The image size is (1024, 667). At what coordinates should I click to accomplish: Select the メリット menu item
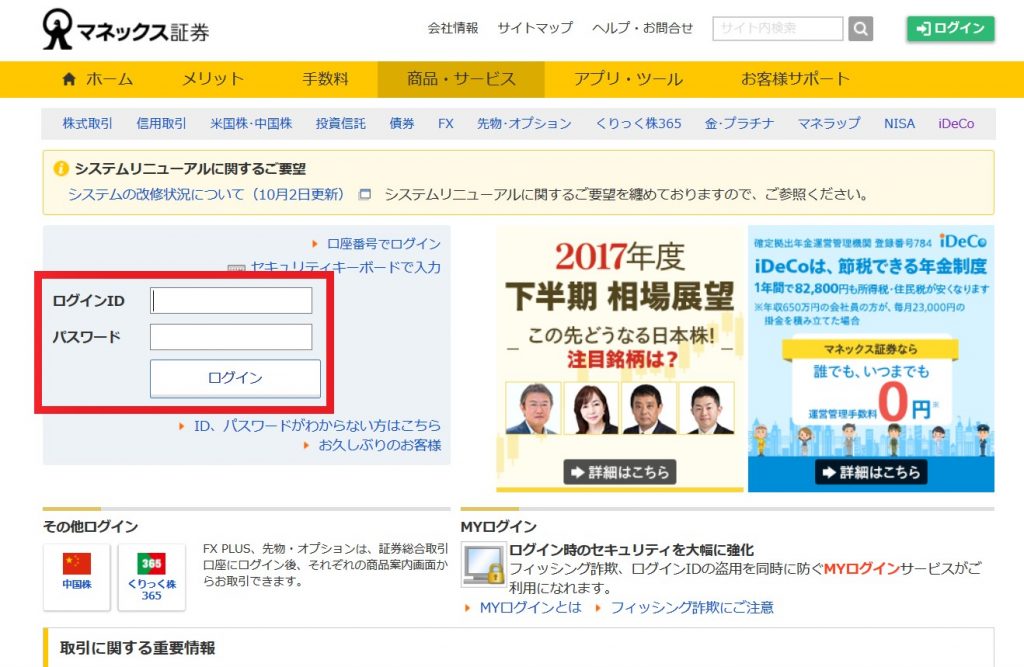click(212, 79)
